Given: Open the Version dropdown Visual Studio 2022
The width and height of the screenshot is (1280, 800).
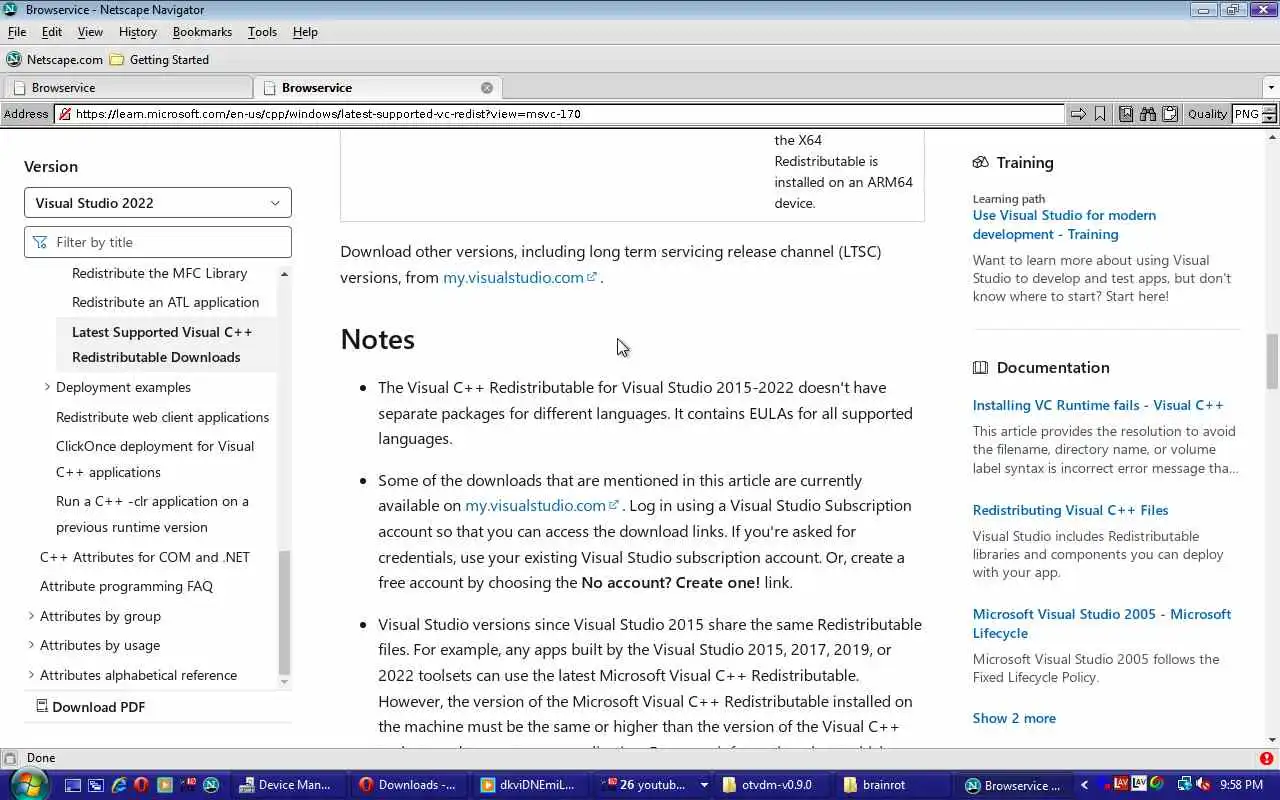Looking at the screenshot, I should point(158,203).
